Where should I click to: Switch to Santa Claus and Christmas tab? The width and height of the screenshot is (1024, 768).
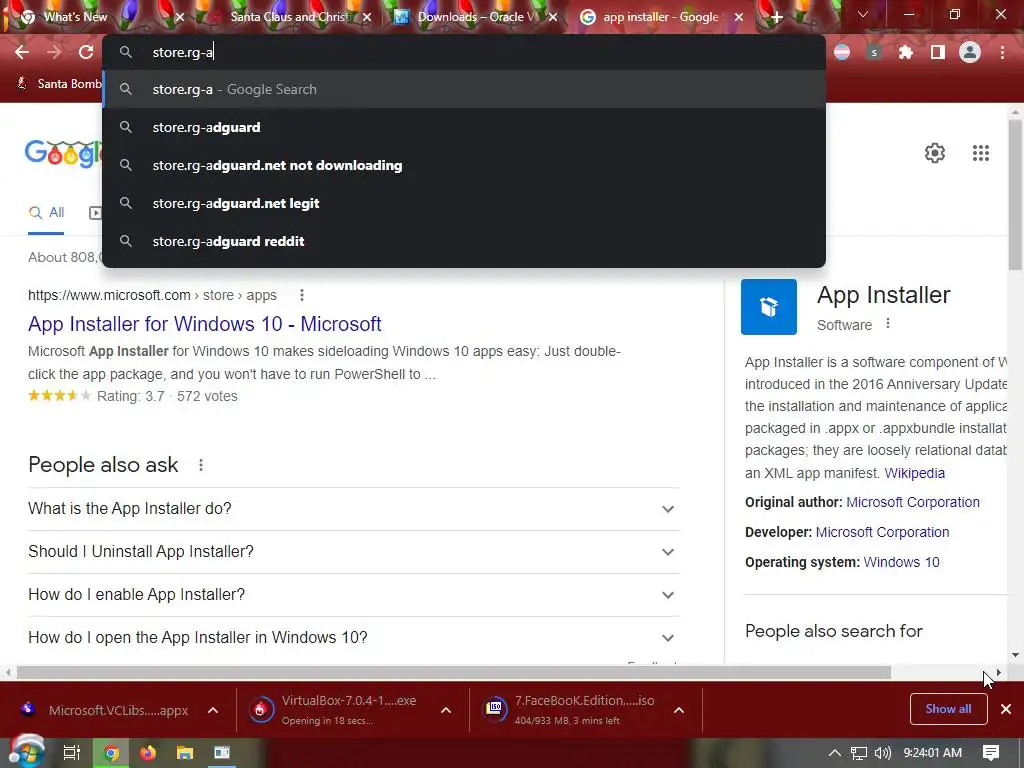[289, 17]
